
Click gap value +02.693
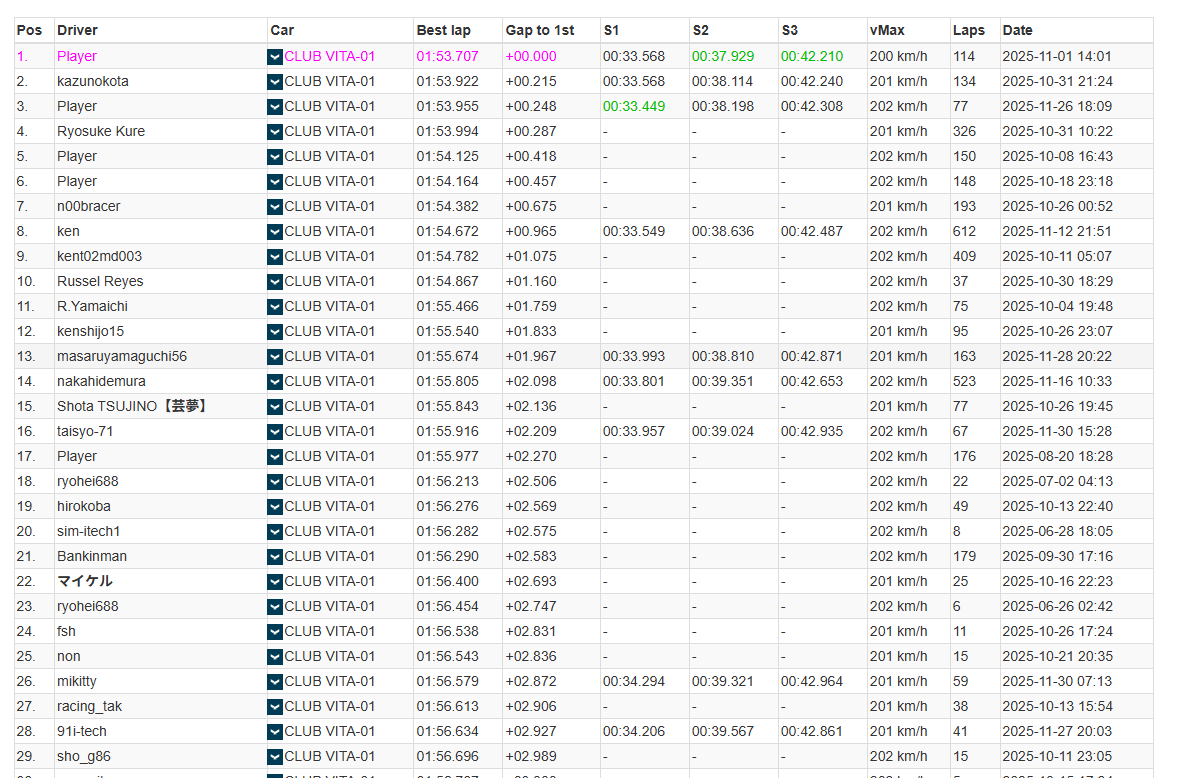coord(531,581)
